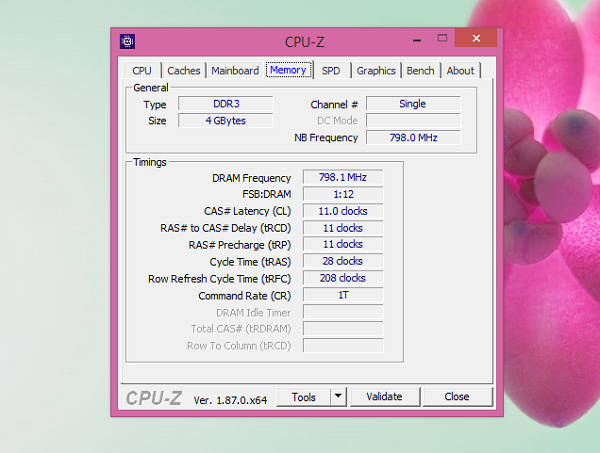Expand the Tools dropdown arrow

[338, 397]
